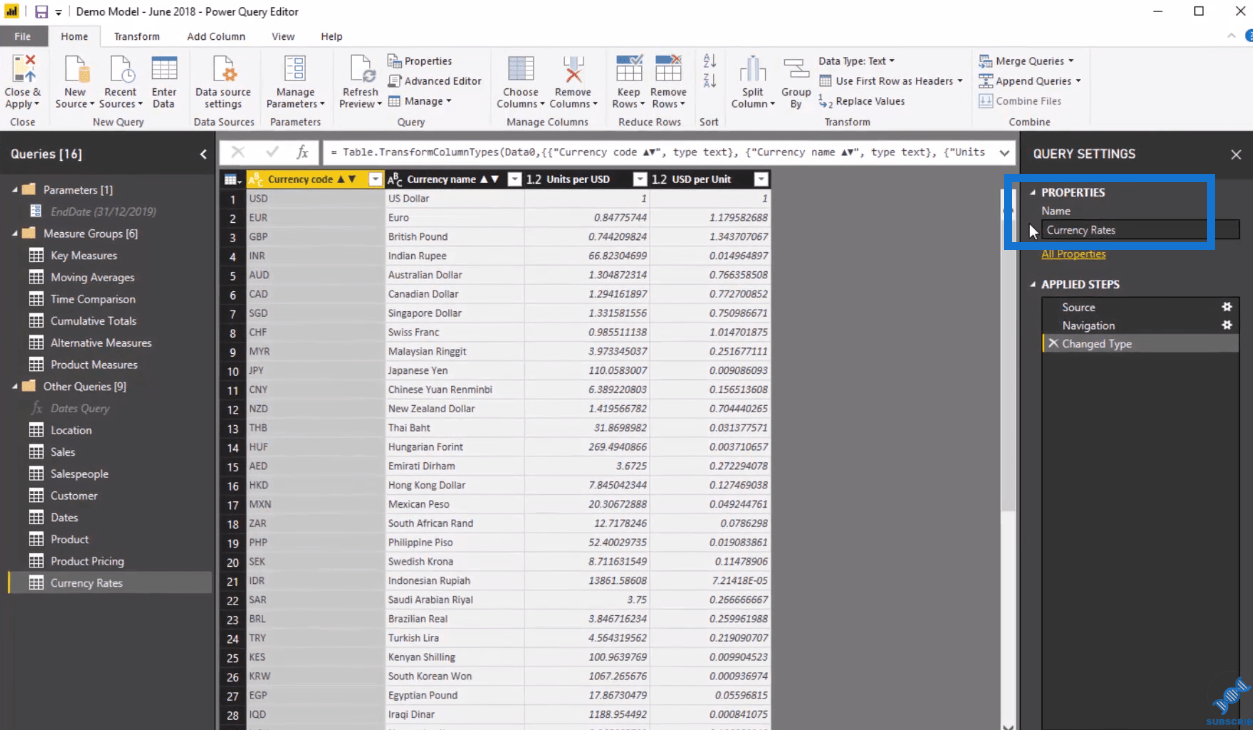
Task: Click the Enter Data icon
Action: coord(164,70)
